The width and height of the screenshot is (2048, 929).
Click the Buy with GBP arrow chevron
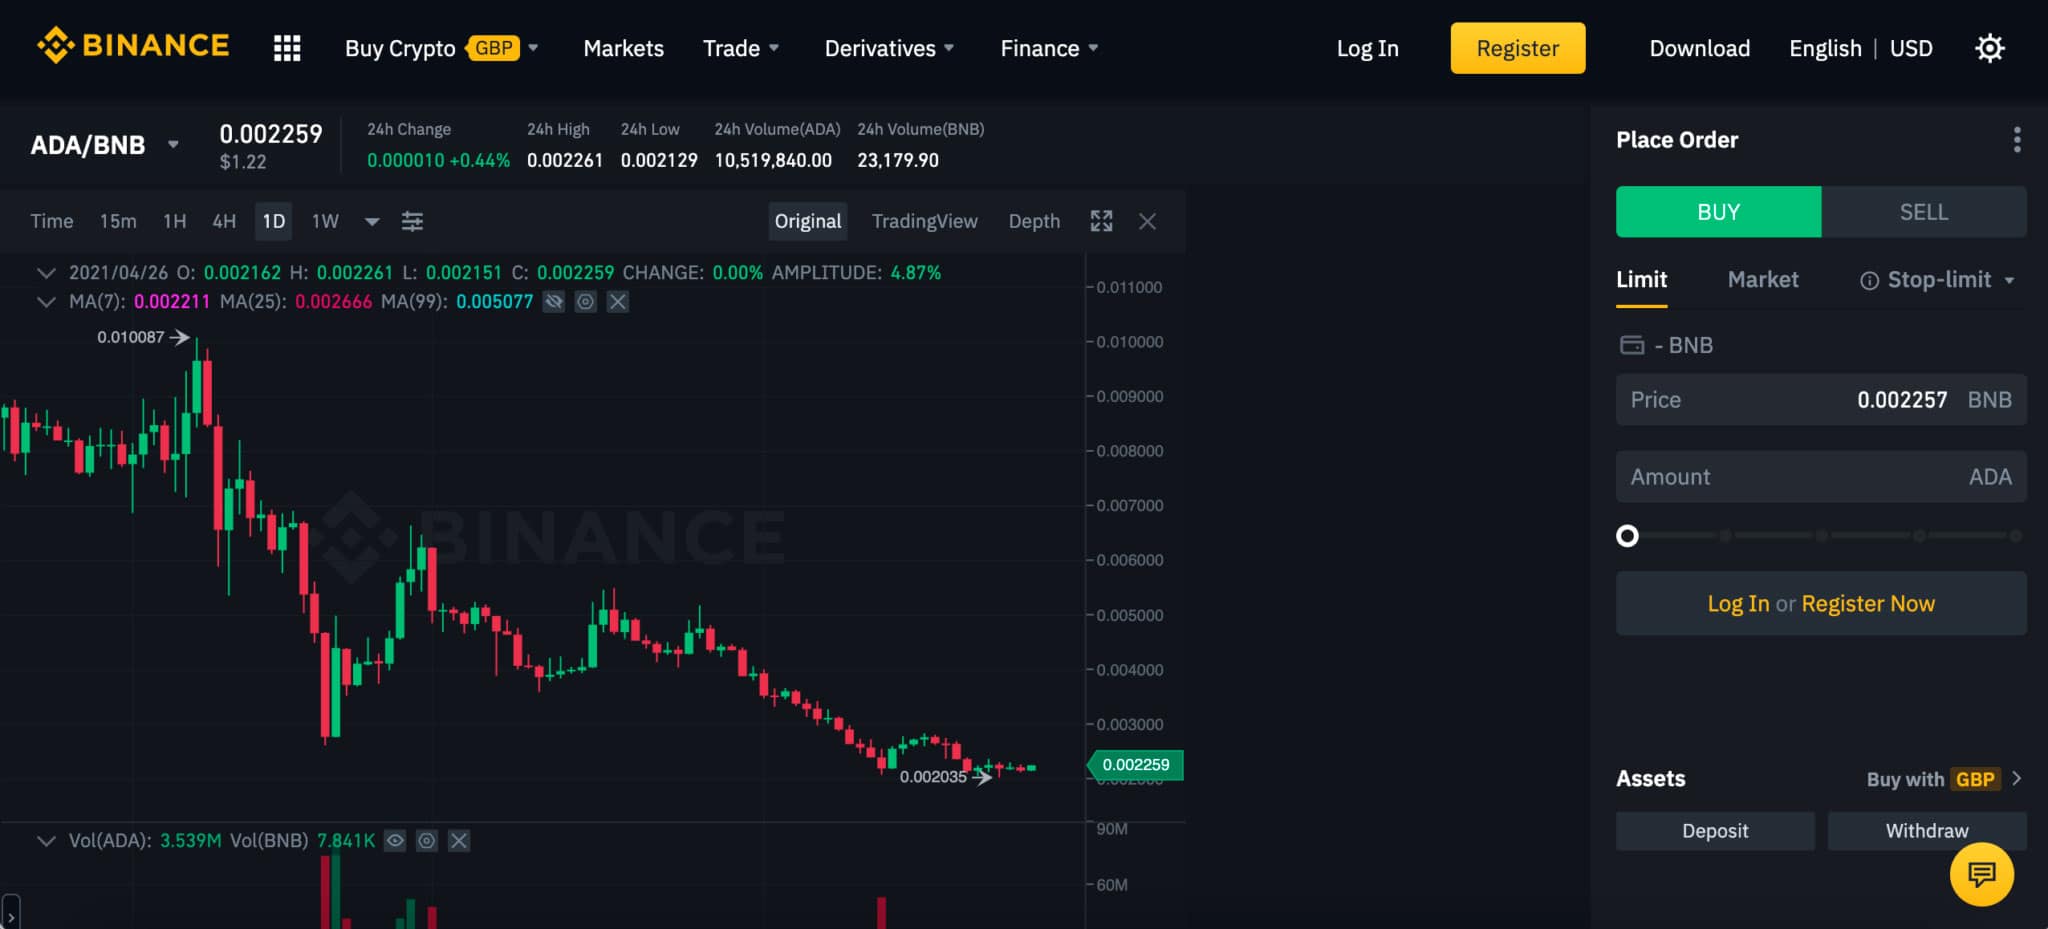click(x=2016, y=778)
